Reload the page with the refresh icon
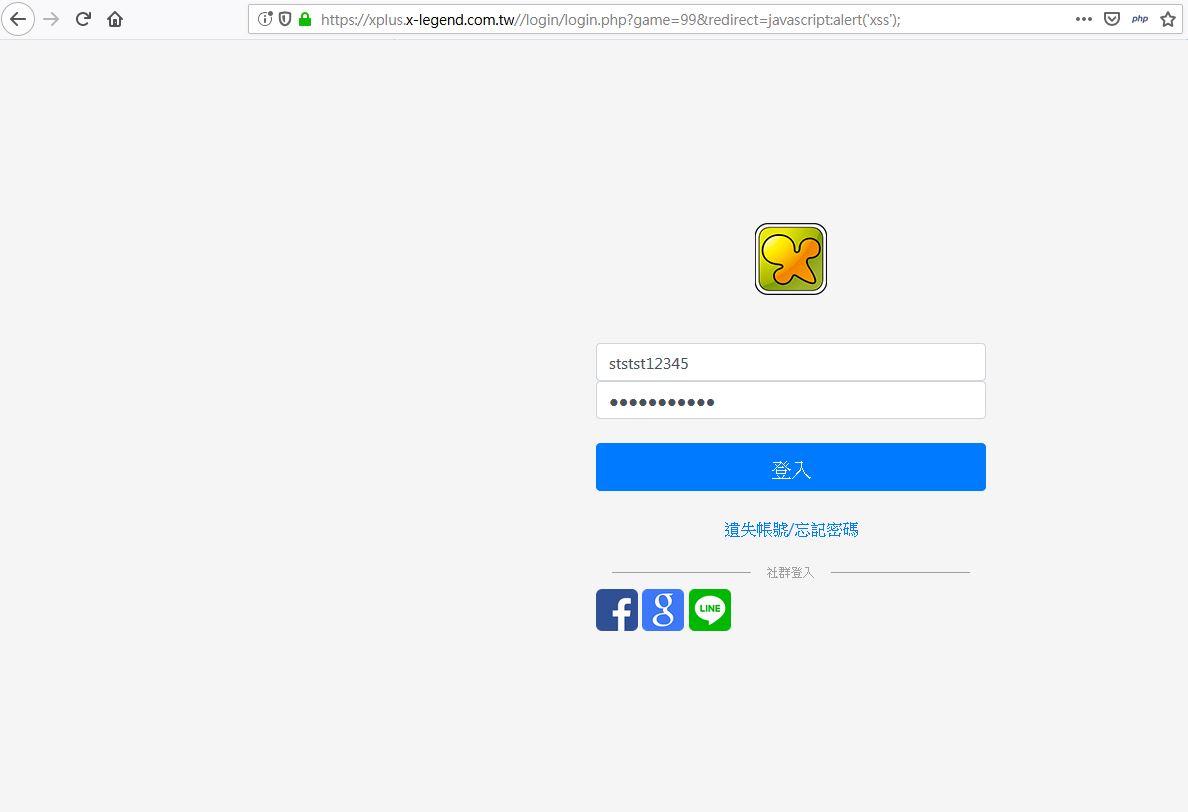The image size is (1188, 812). coord(83,19)
